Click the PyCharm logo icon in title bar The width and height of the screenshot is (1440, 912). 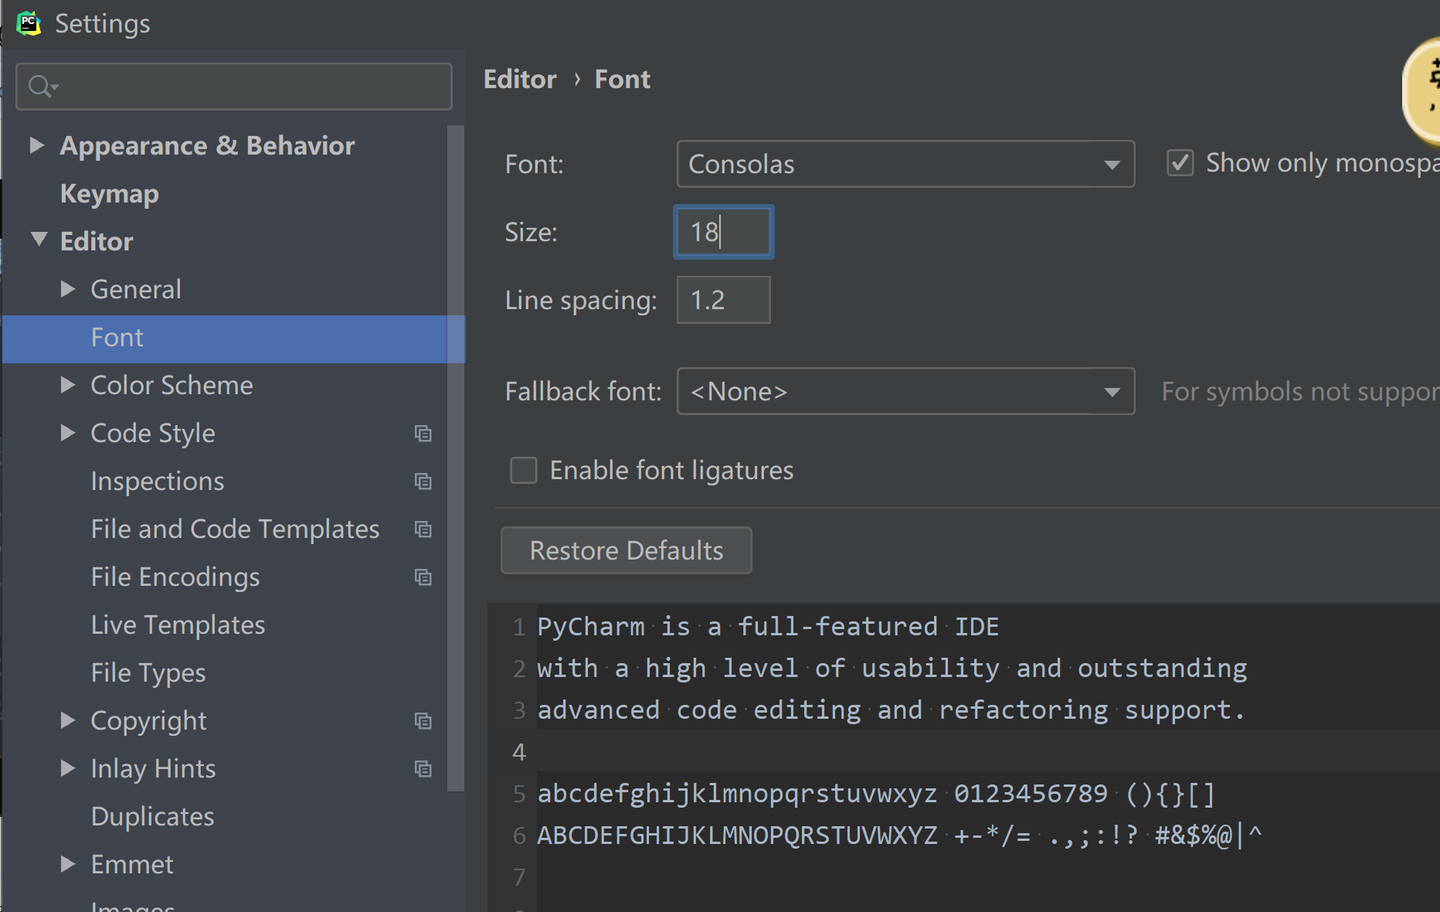tap(28, 23)
